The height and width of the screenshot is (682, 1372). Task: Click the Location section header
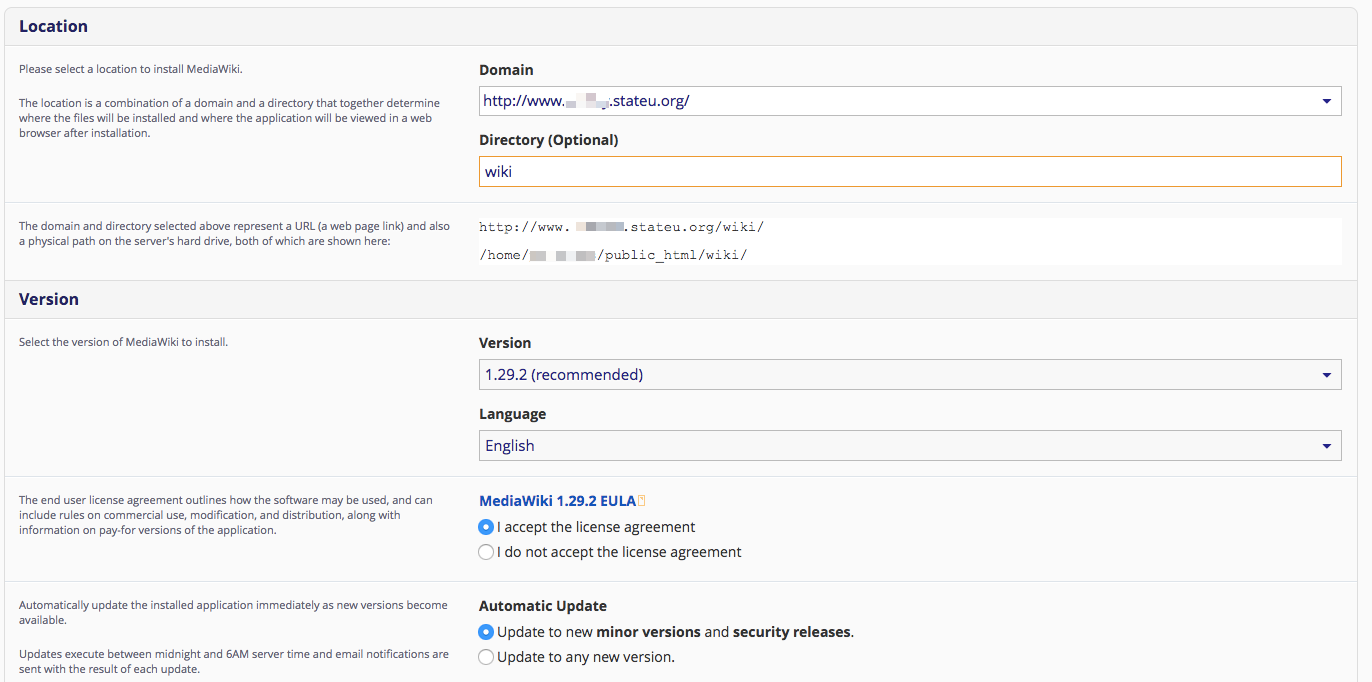coord(54,26)
